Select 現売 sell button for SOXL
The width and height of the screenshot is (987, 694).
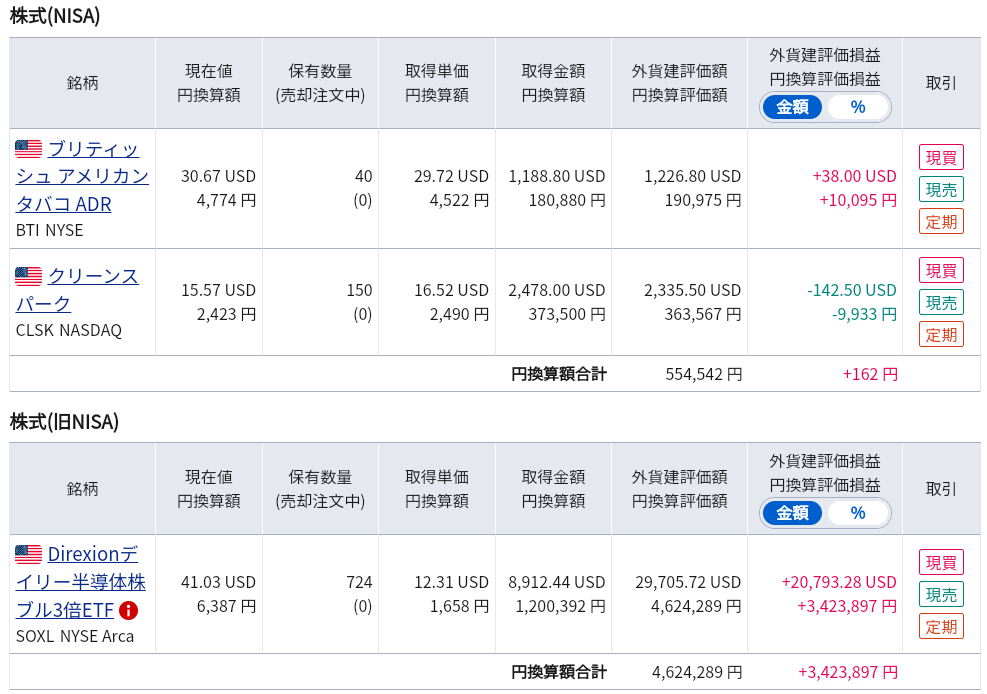(941, 595)
